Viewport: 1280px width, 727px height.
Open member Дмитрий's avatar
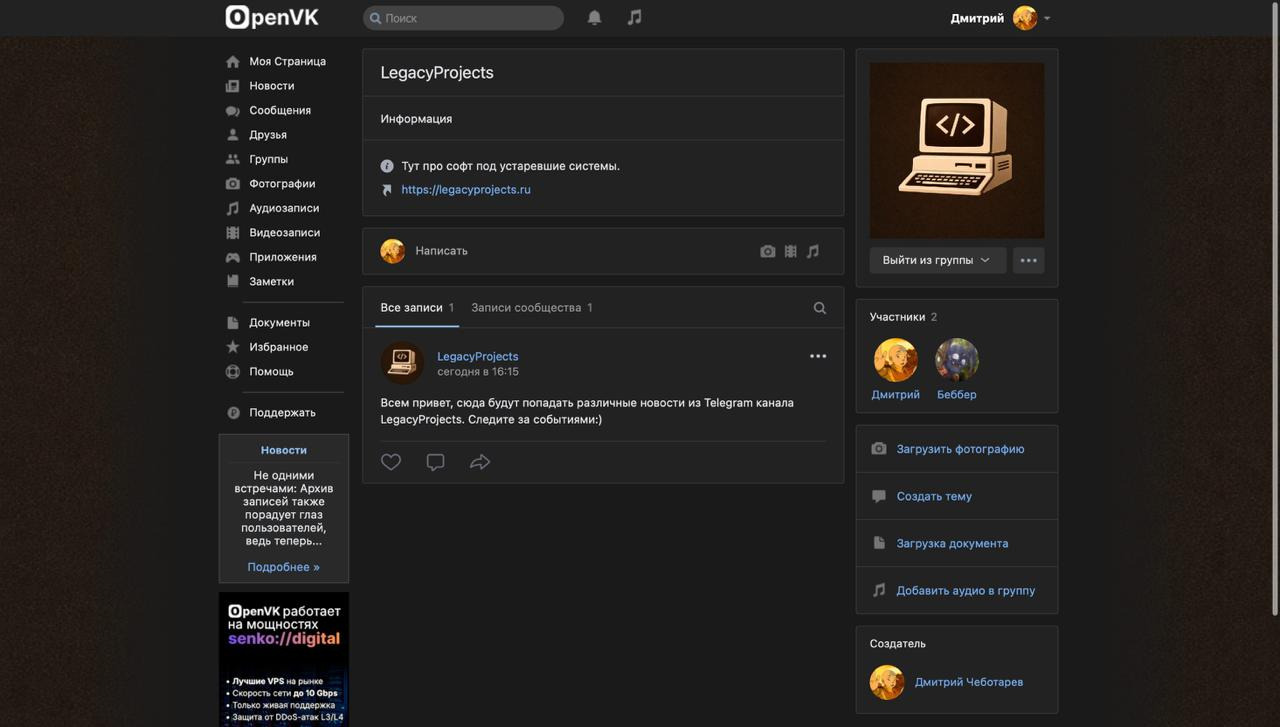tap(896, 360)
